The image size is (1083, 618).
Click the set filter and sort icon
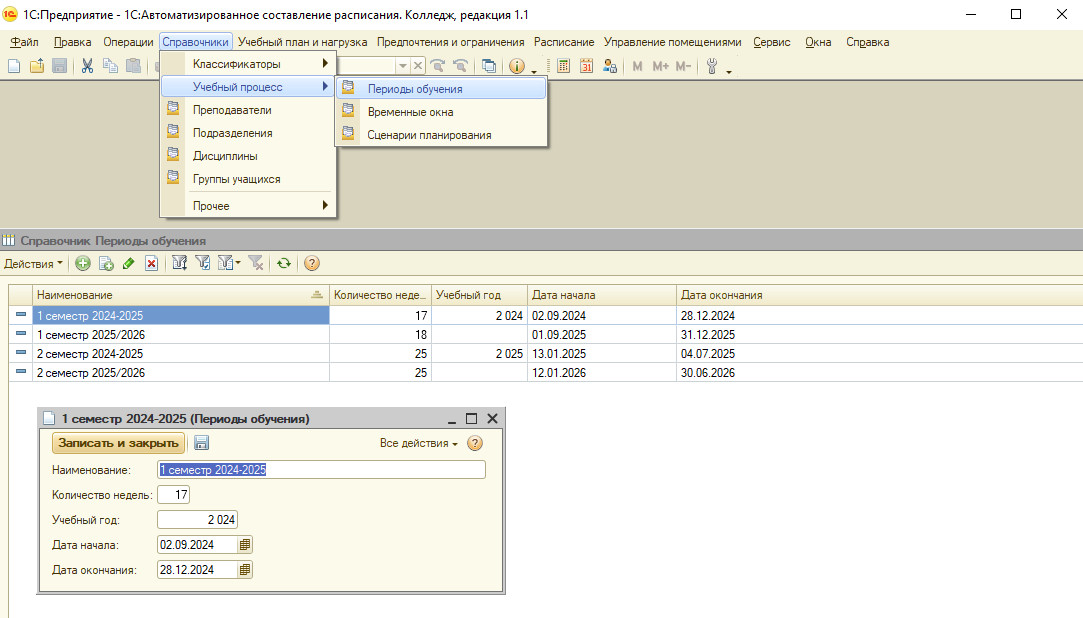point(180,263)
